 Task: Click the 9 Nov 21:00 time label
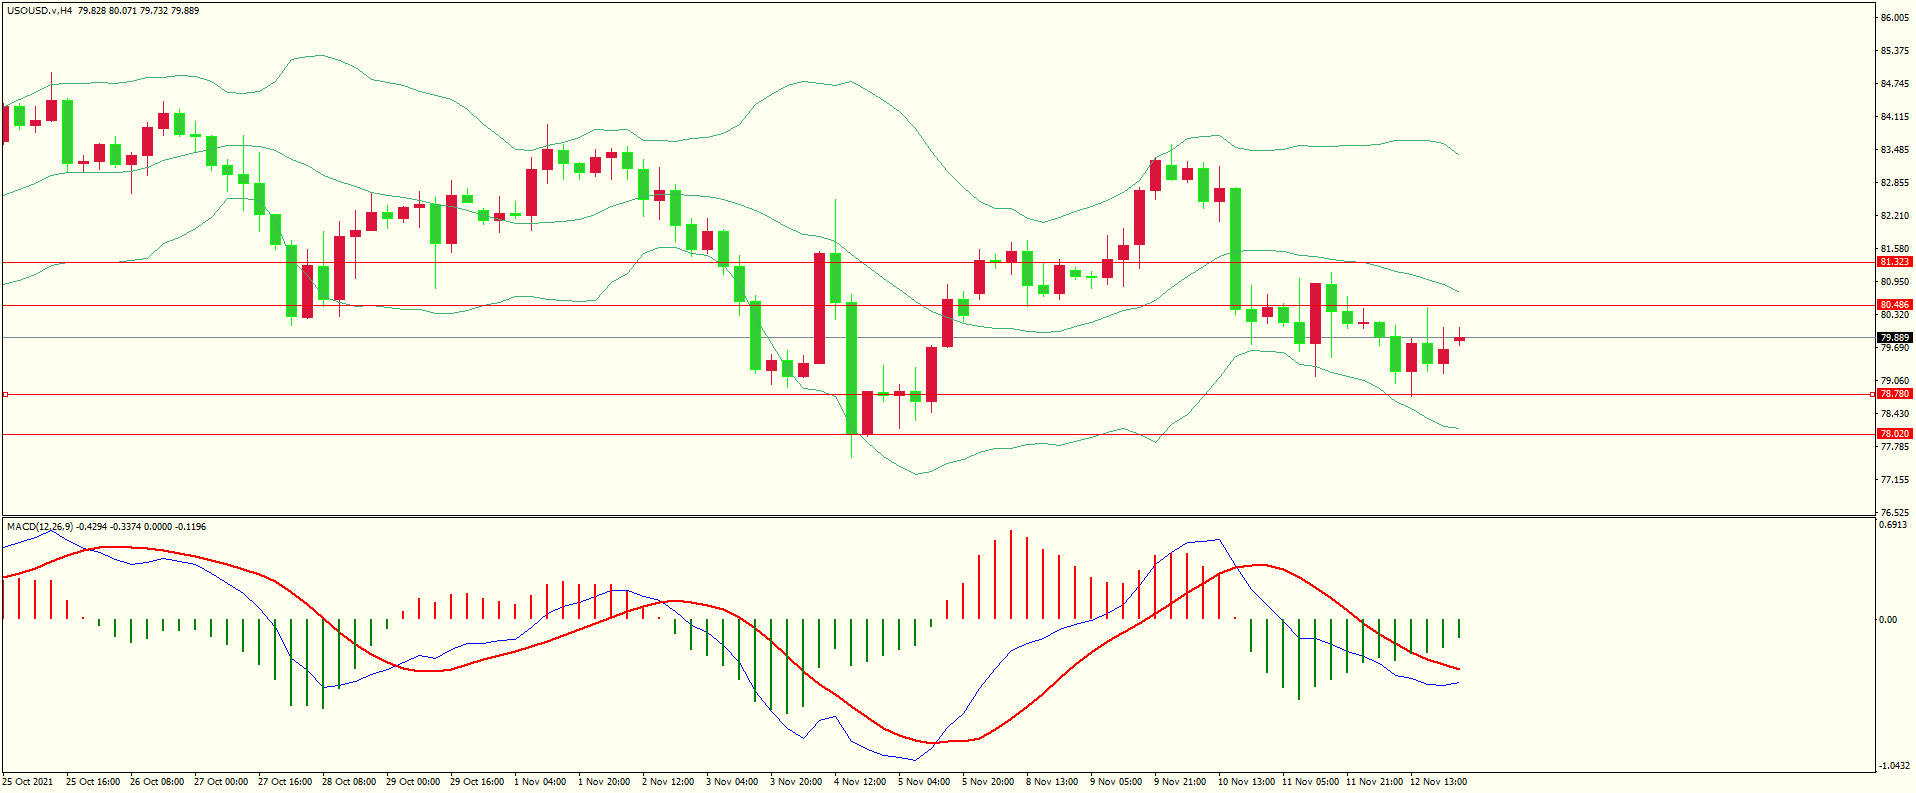[1180, 782]
